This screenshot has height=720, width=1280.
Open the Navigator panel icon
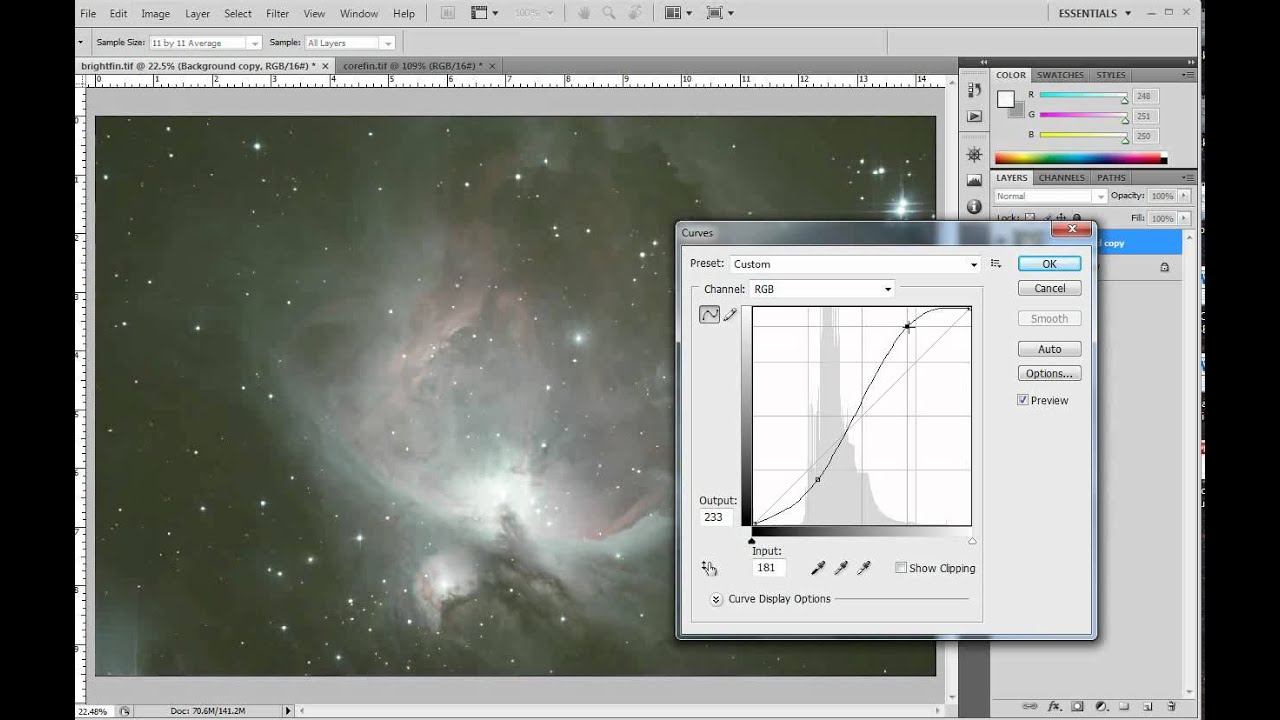click(x=974, y=155)
